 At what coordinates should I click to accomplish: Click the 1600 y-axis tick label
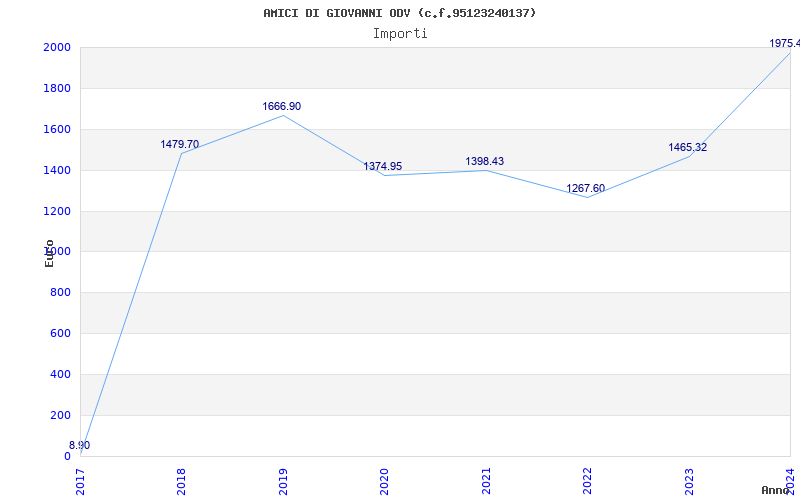pos(57,130)
